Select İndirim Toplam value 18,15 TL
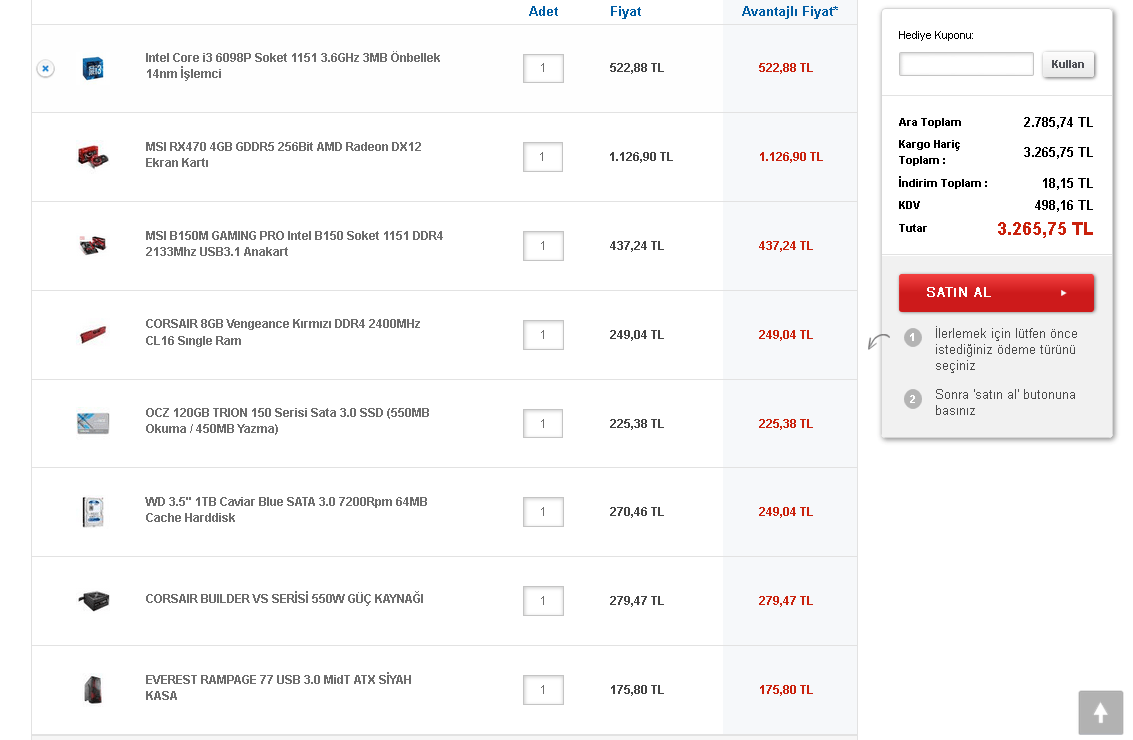 tap(1067, 183)
